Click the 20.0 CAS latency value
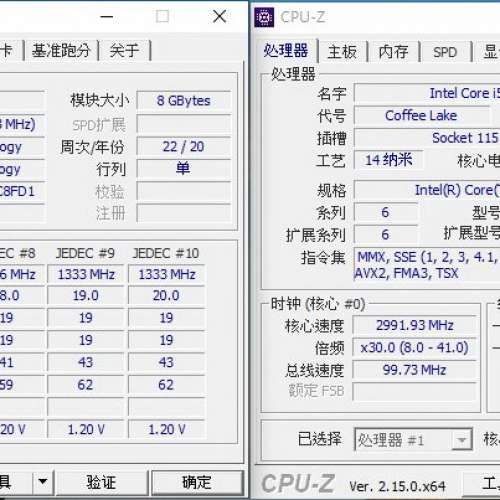Image resolution: width=500 pixels, height=500 pixels. (166, 296)
